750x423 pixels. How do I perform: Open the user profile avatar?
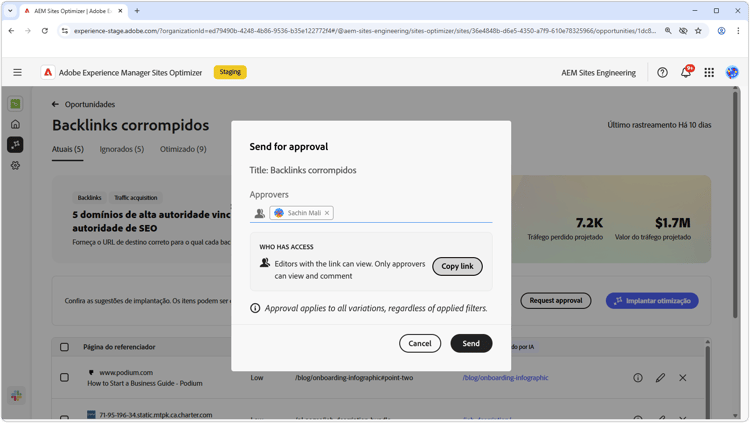[732, 72]
